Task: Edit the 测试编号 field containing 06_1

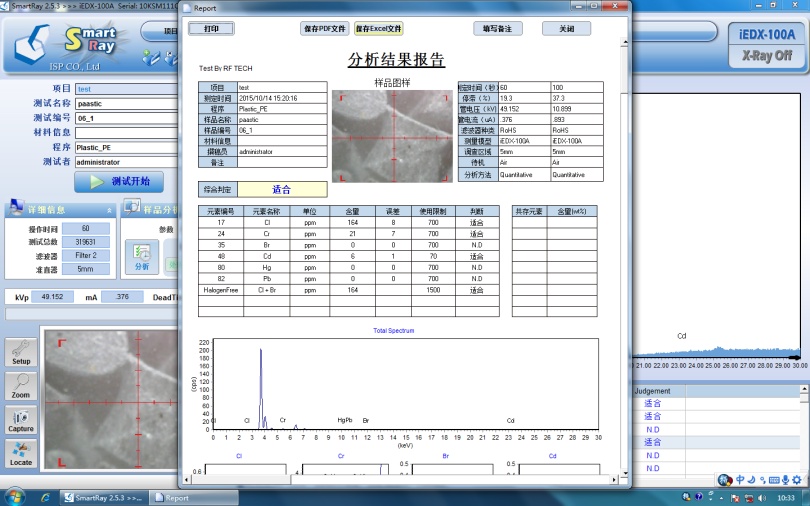Action: 127,118
